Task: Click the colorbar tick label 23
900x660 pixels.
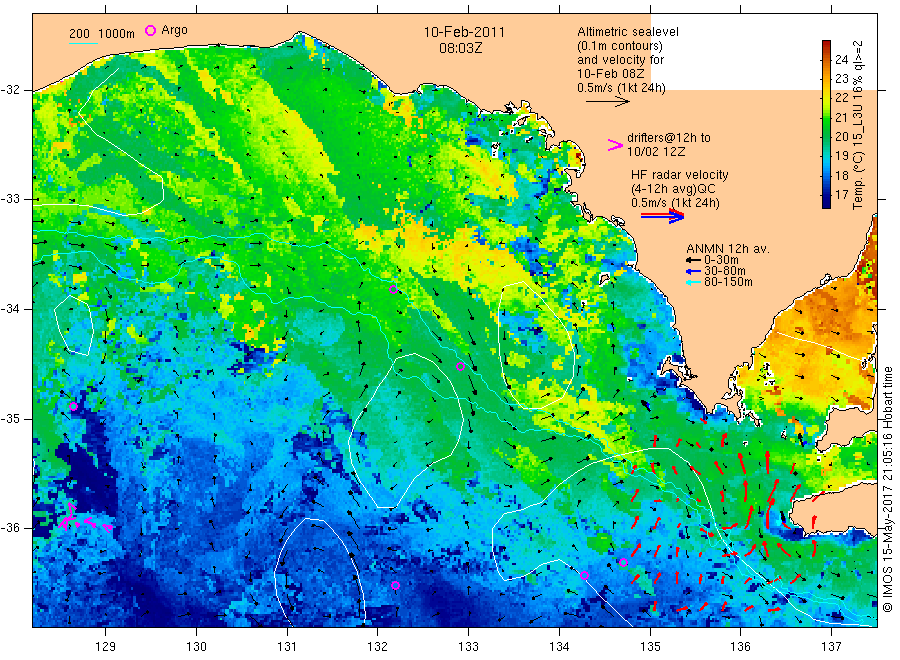Action: pyautogui.click(x=841, y=79)
